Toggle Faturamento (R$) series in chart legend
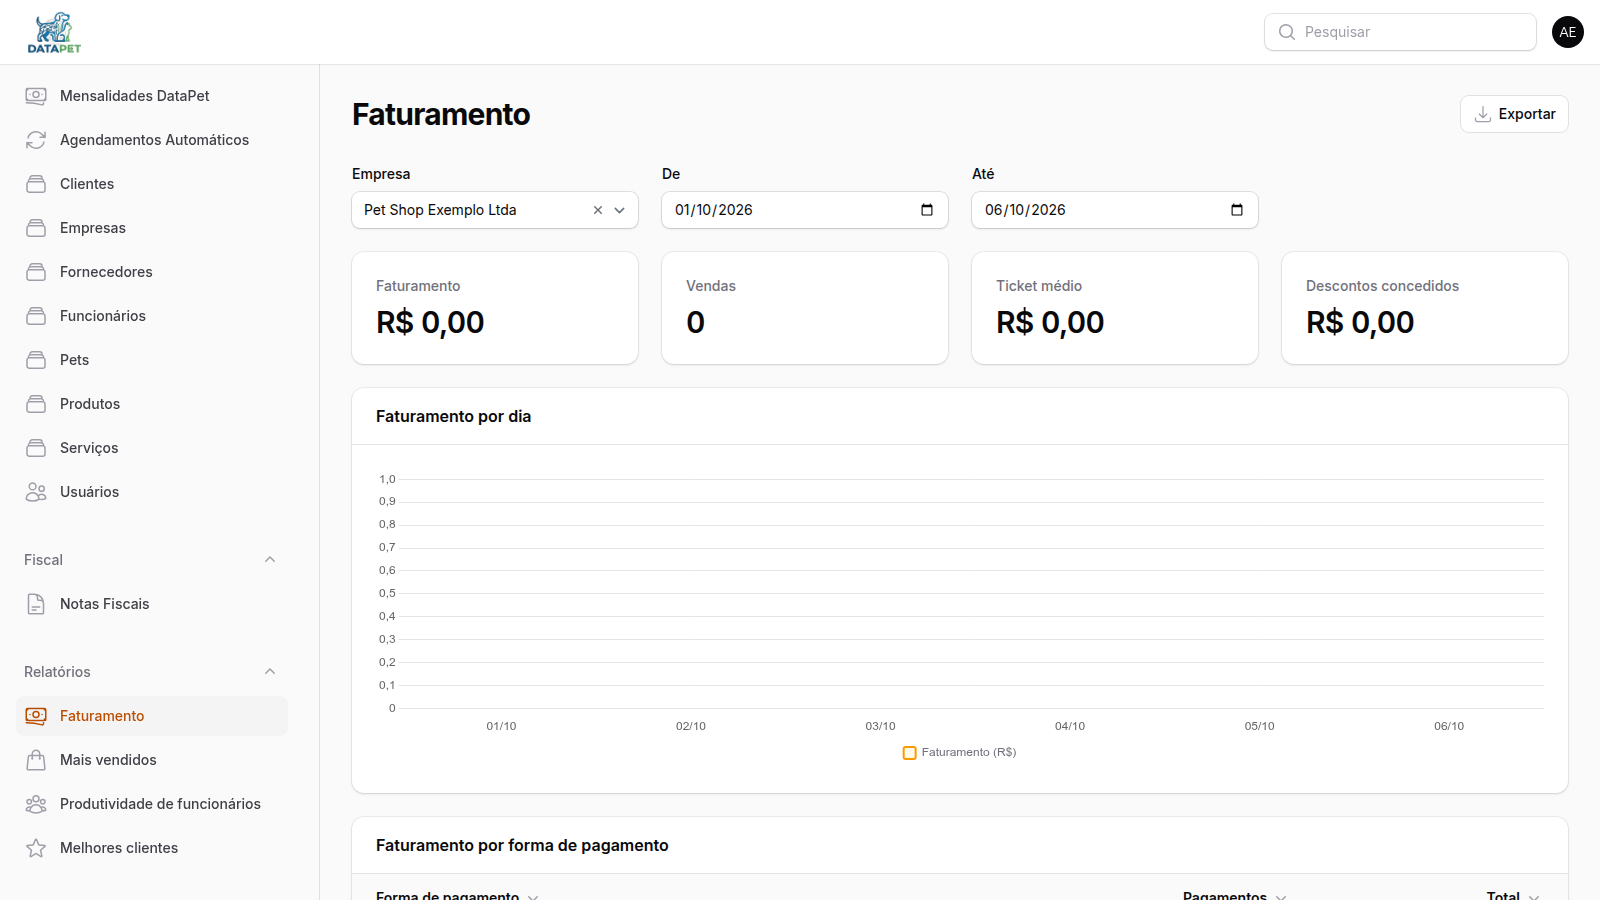Screen dimensions: 1600x900 pos(959,753)
